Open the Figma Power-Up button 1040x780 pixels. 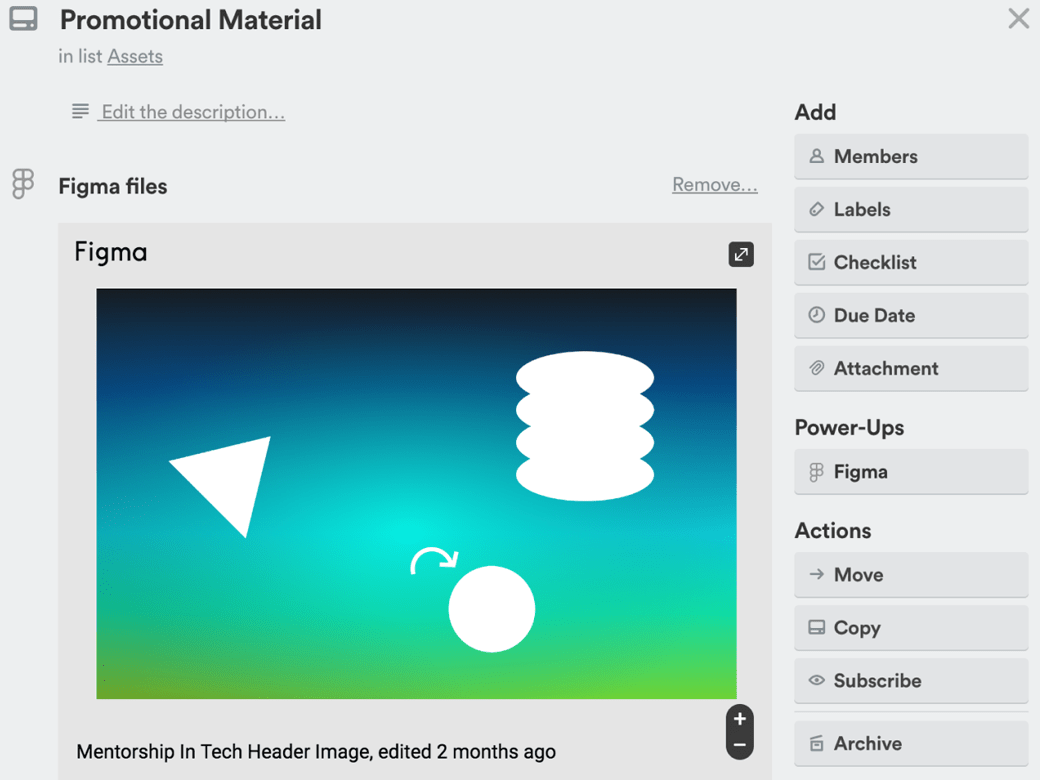click(x=910, y=472)
